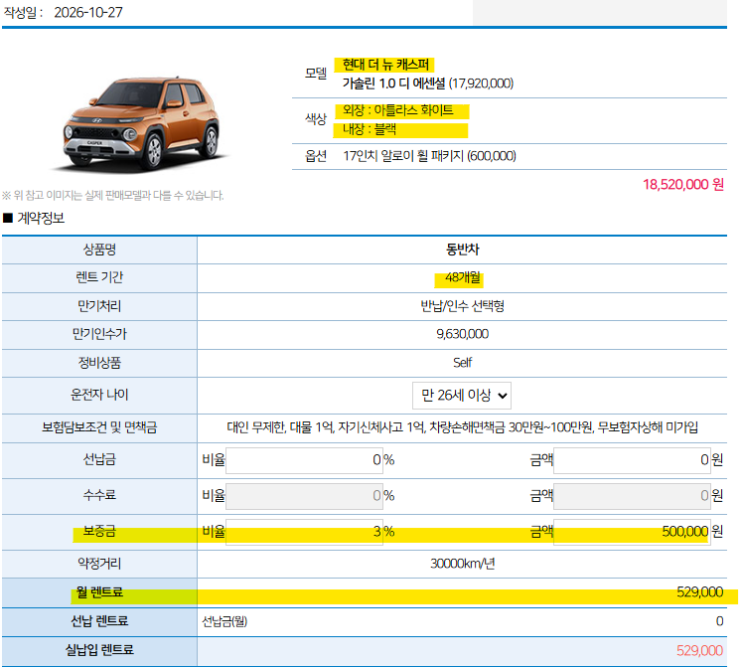Select the model name 현대 더 뉴 캐스퍼
The height and width of the screenshot is (667, 743).
[385, 64]
